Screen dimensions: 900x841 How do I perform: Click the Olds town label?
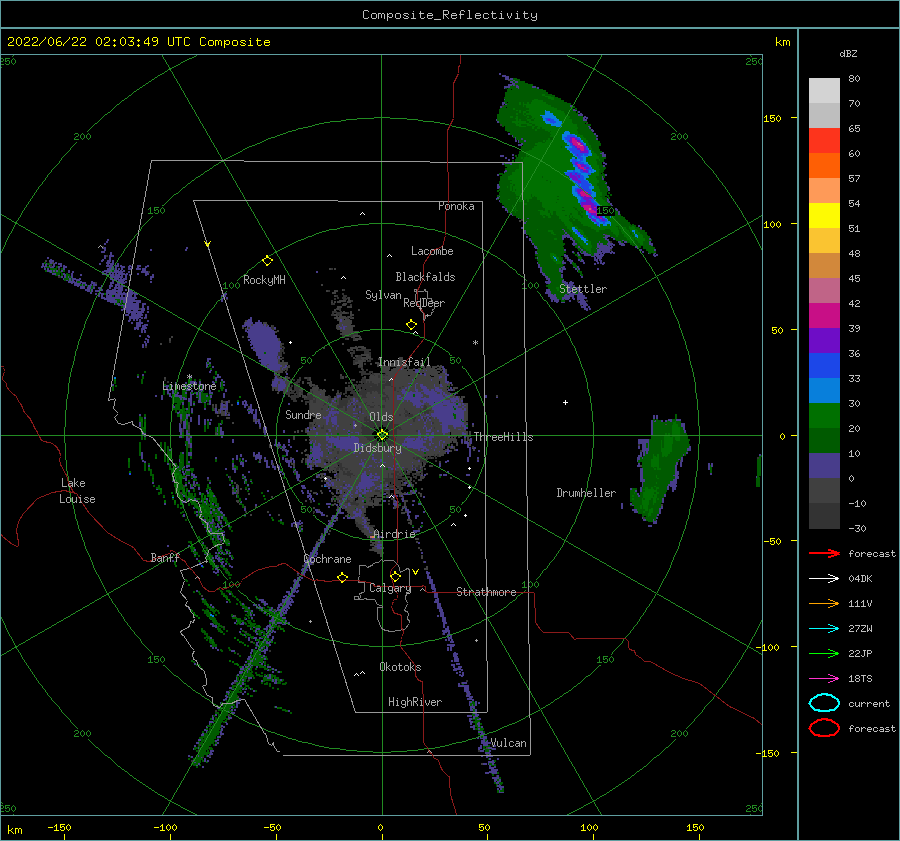click(x=381, y=417)
